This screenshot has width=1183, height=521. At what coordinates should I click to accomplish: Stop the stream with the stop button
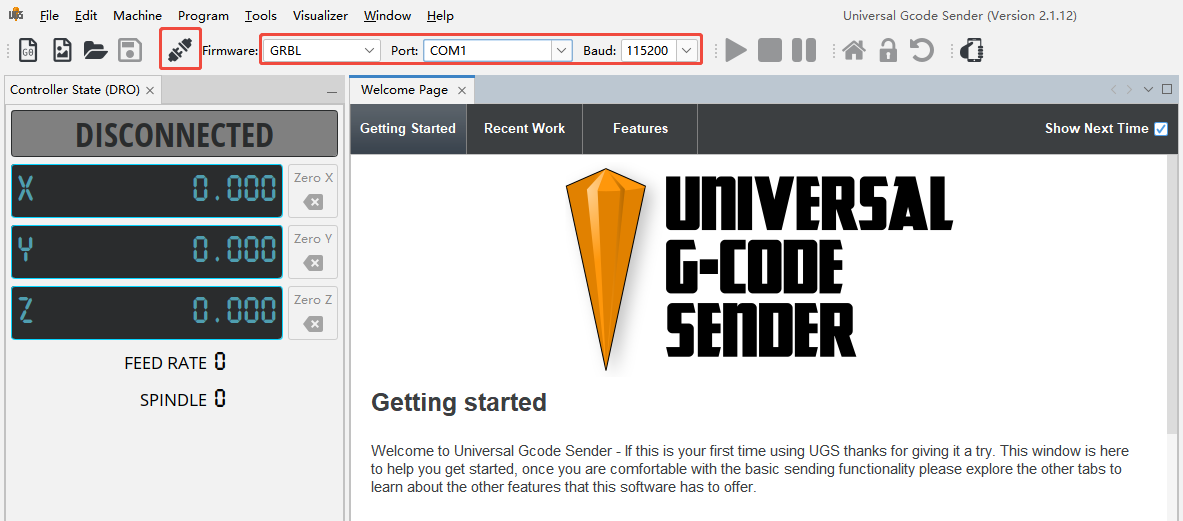click(770, 51)
